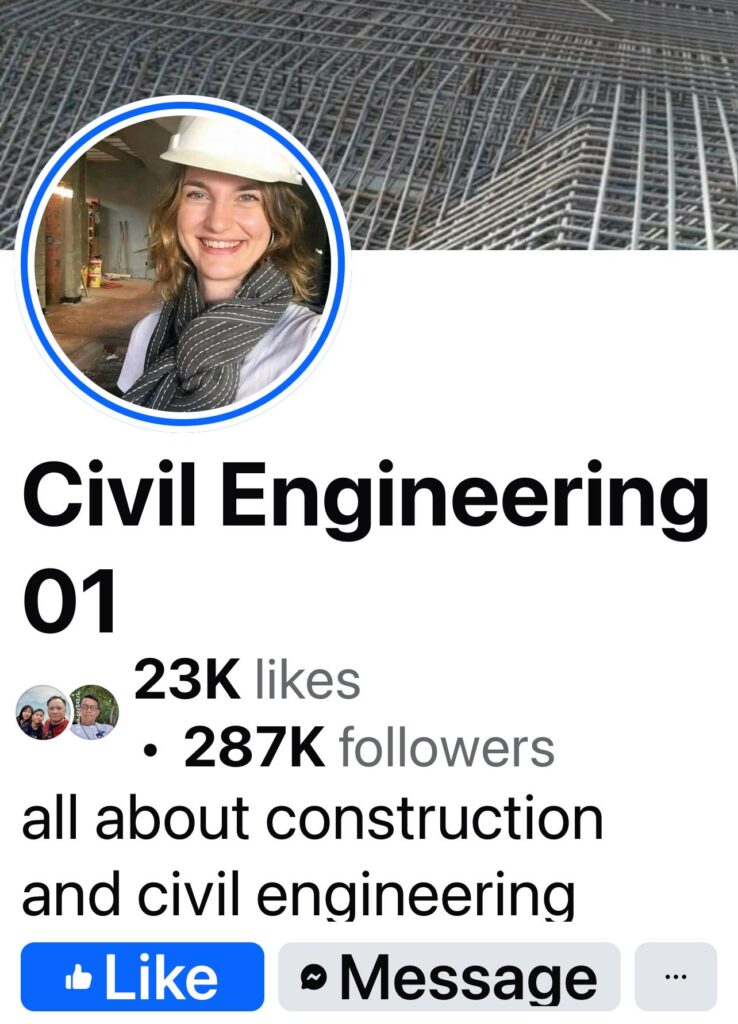
Task: Tap the Messenger icon beside Message
Action: pos(313,978)
